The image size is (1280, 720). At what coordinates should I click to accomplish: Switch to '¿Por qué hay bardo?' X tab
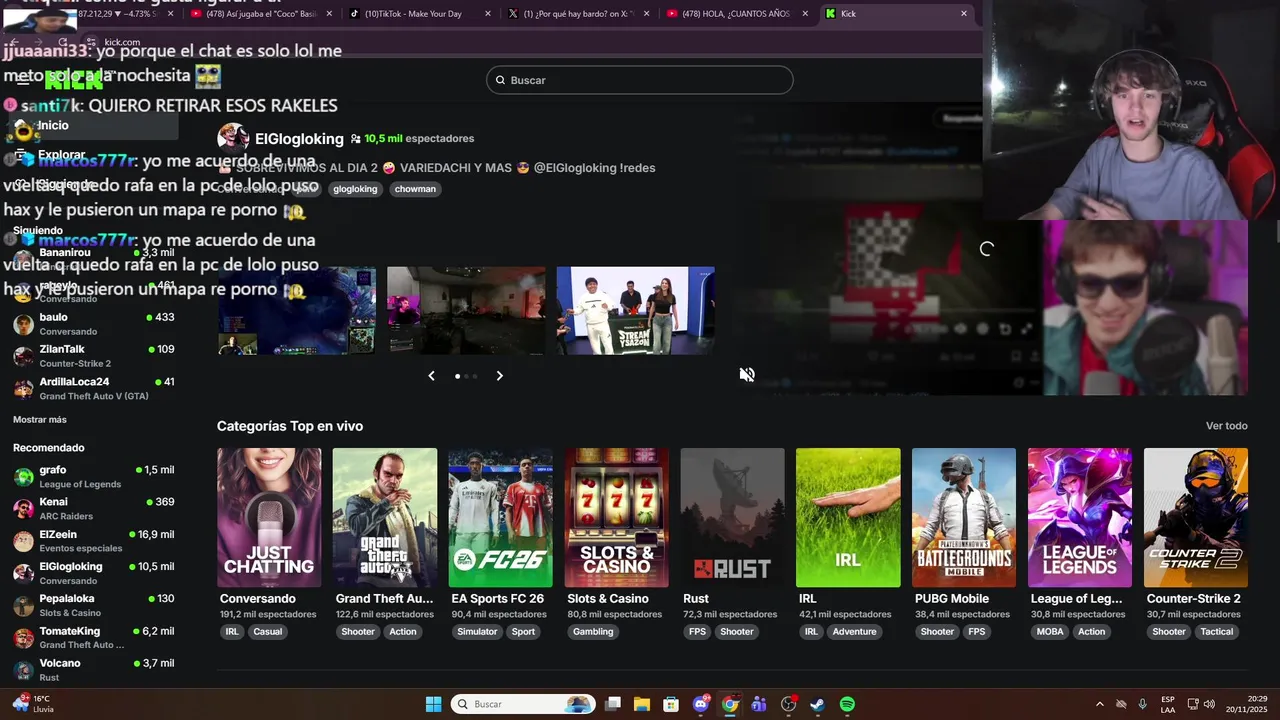coord(578,14)
